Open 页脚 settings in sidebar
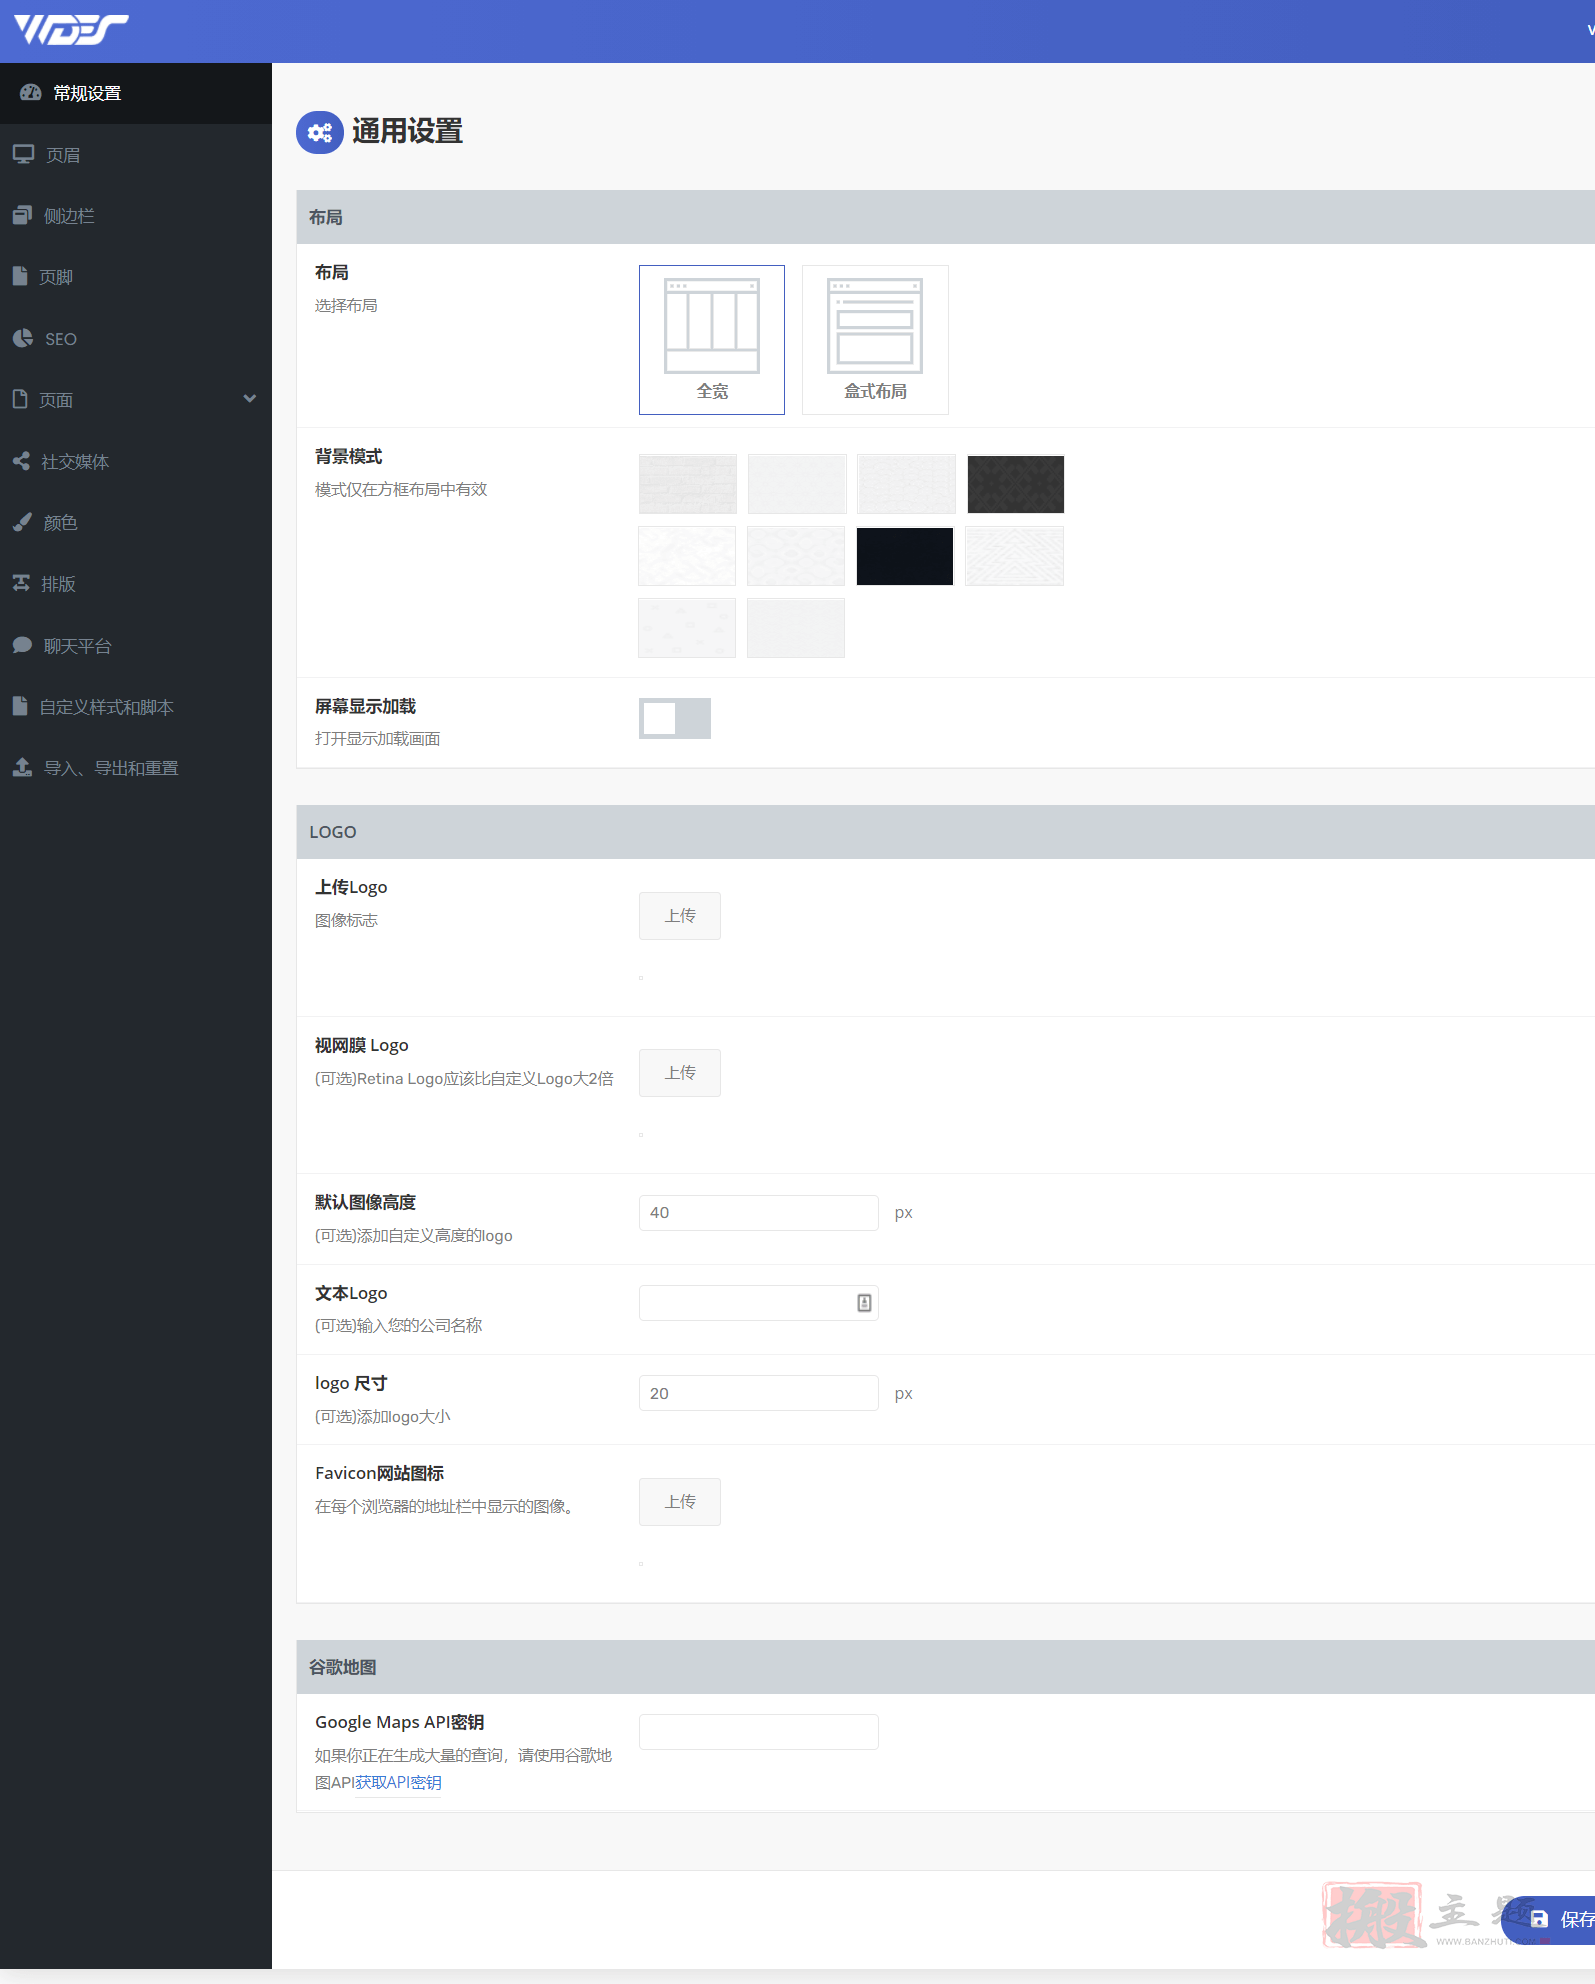 (136, 277)
